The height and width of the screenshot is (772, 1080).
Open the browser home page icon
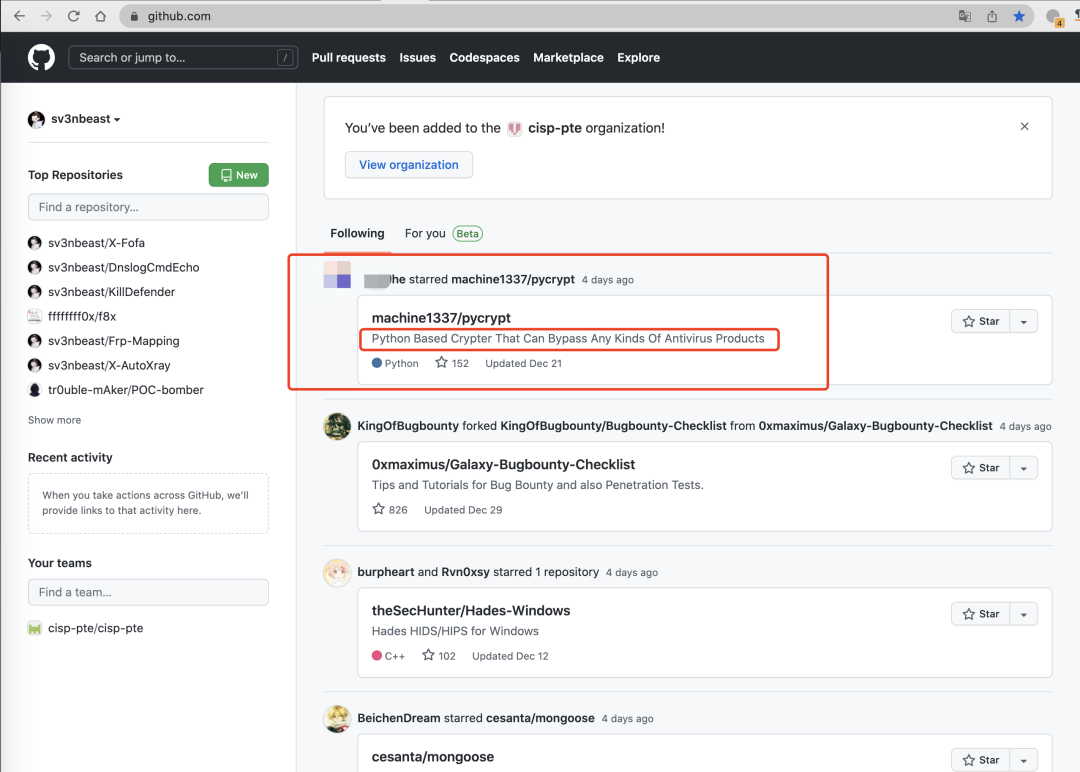[x=101, y=16]
